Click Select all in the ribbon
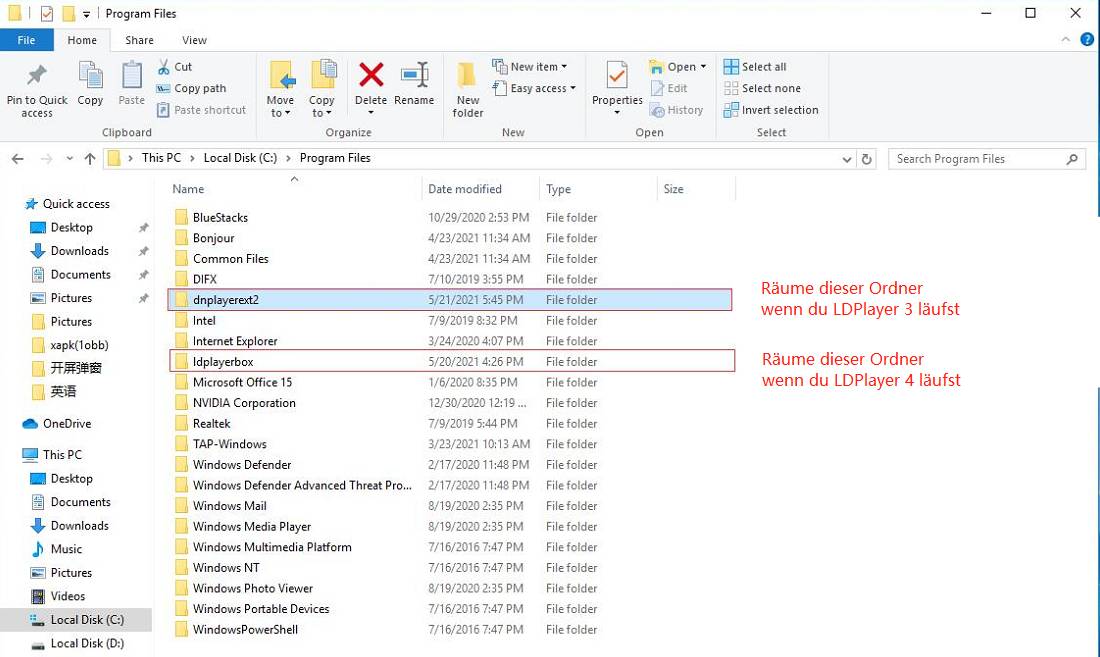This screenshot has height=657, width=1100. 755,67
